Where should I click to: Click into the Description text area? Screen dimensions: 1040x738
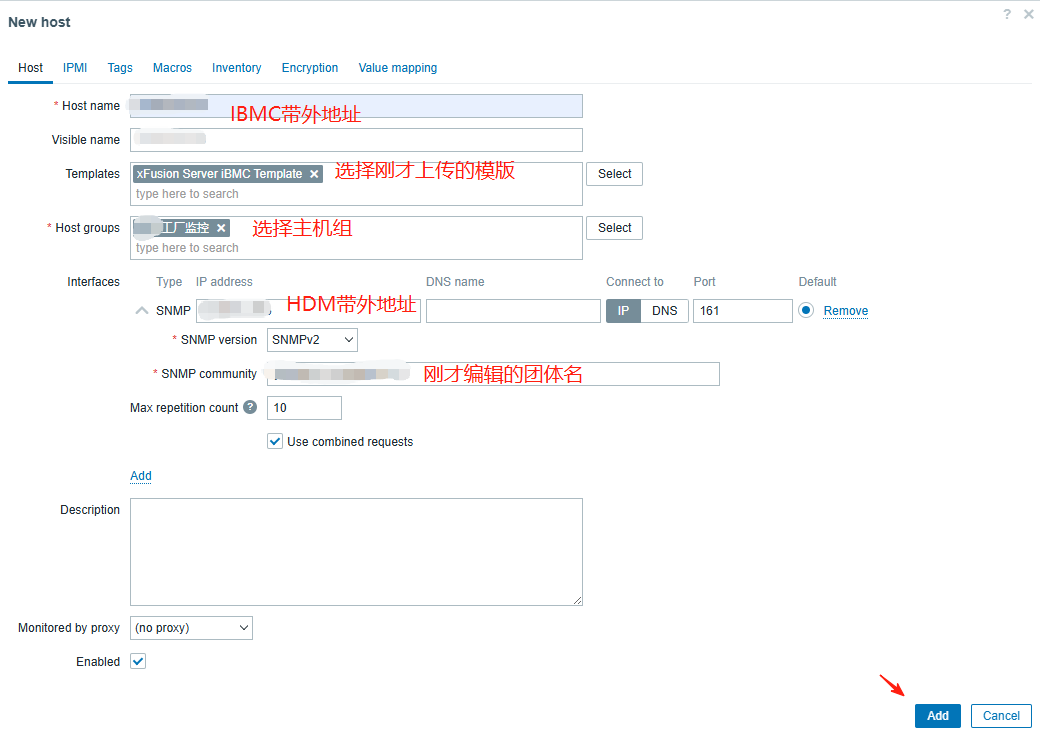356,551
